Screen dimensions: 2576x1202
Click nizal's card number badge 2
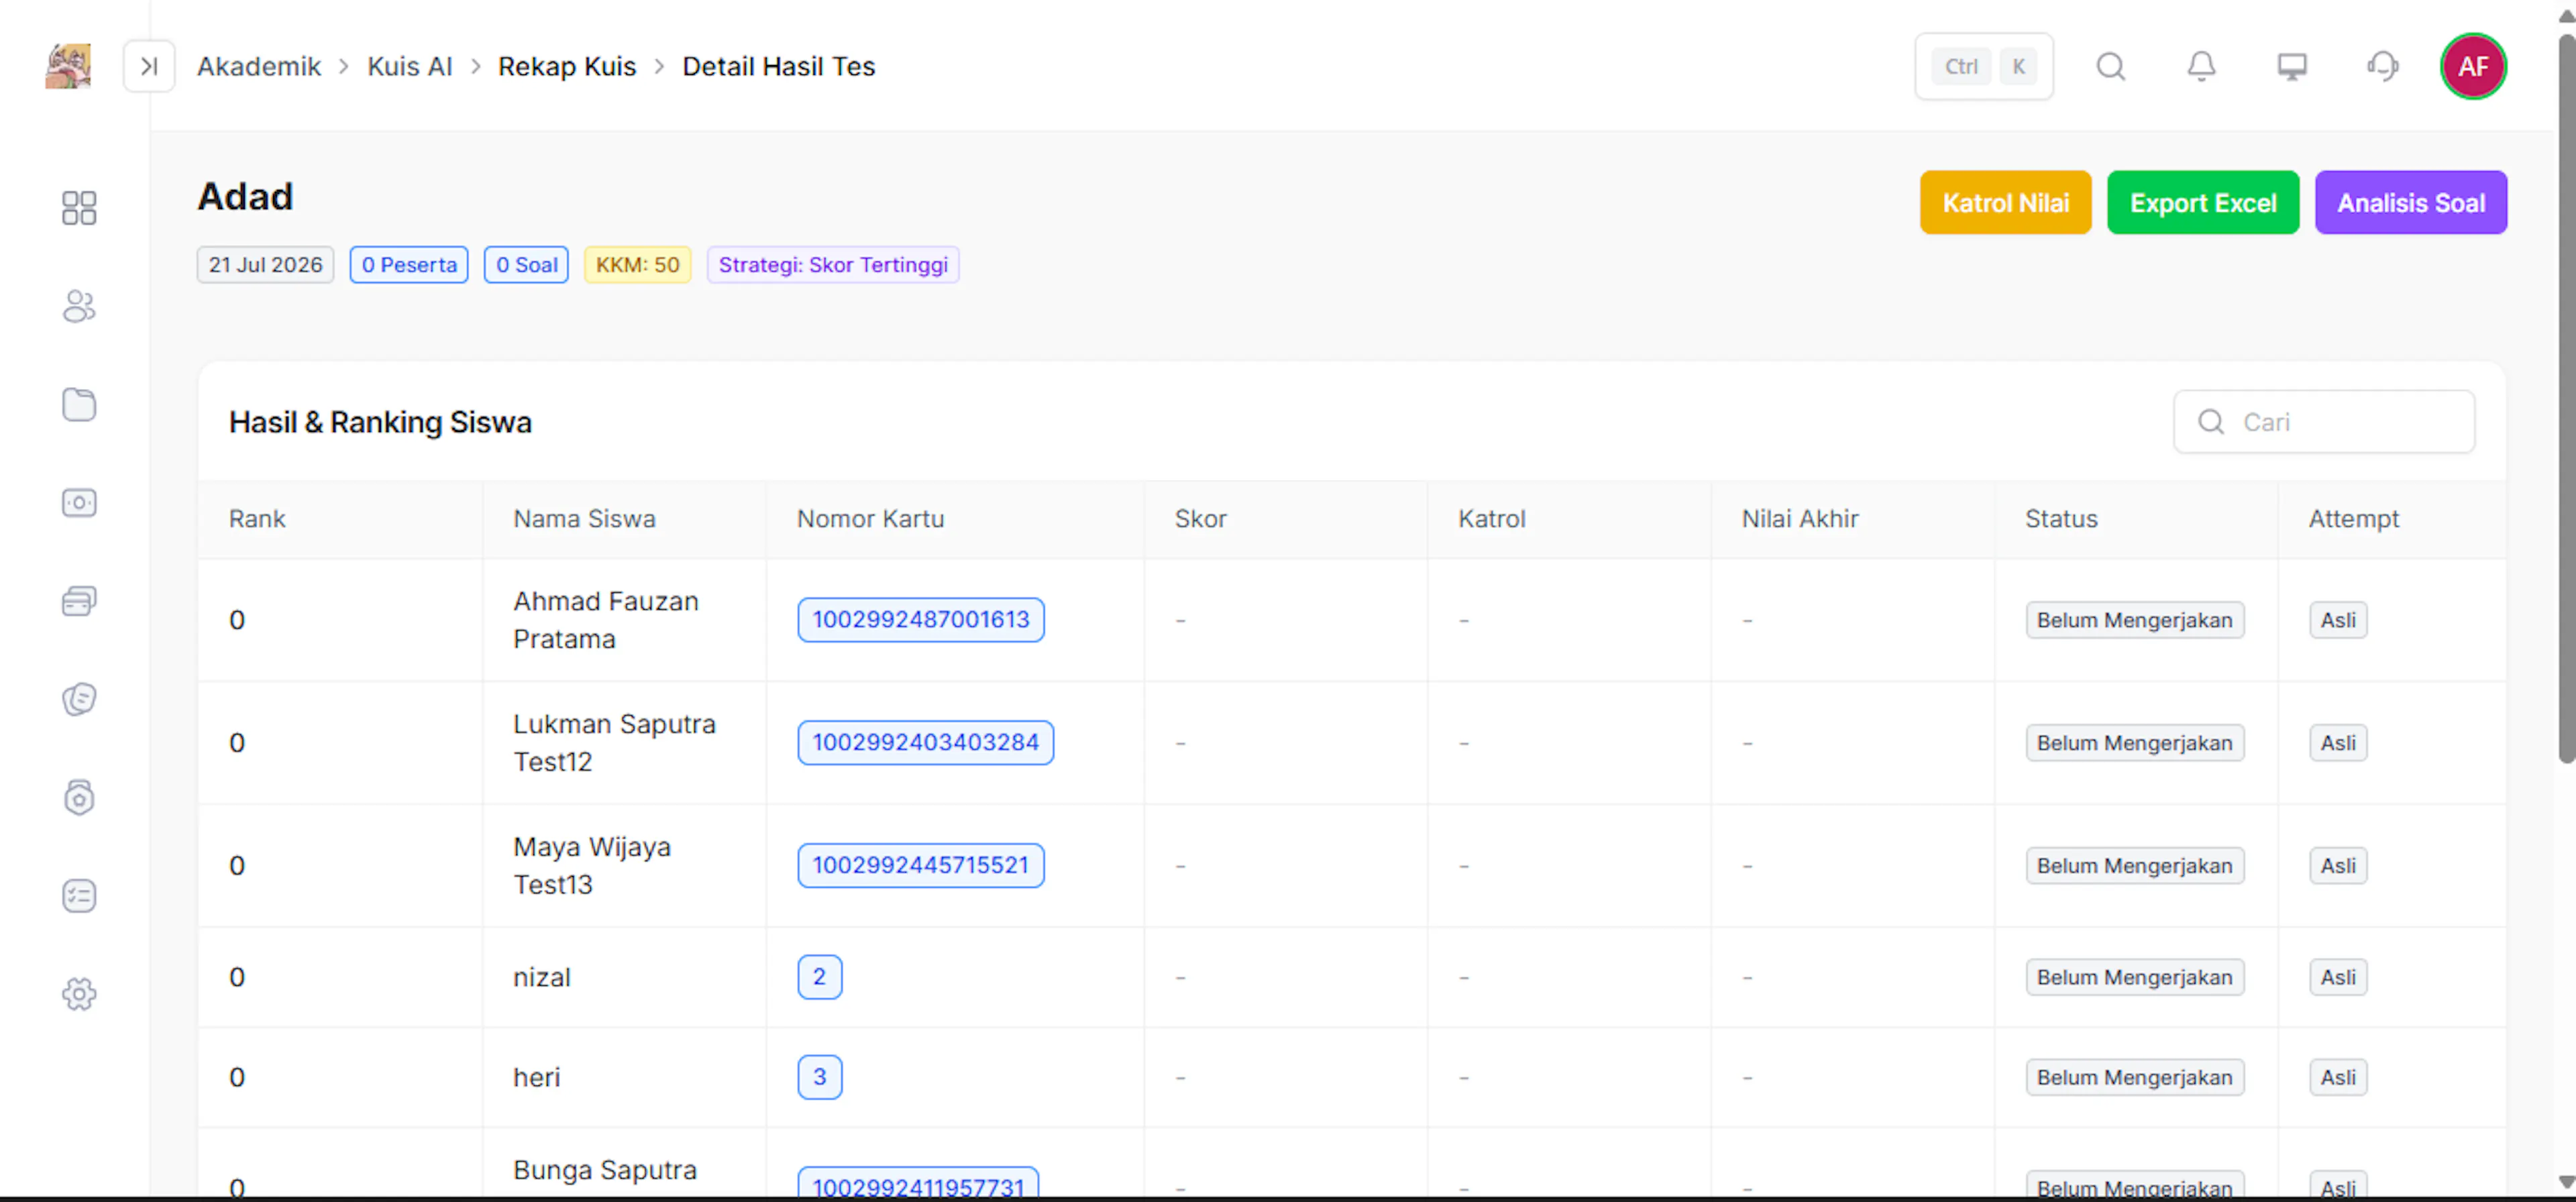pyautogui.click(x=819, y=977)
